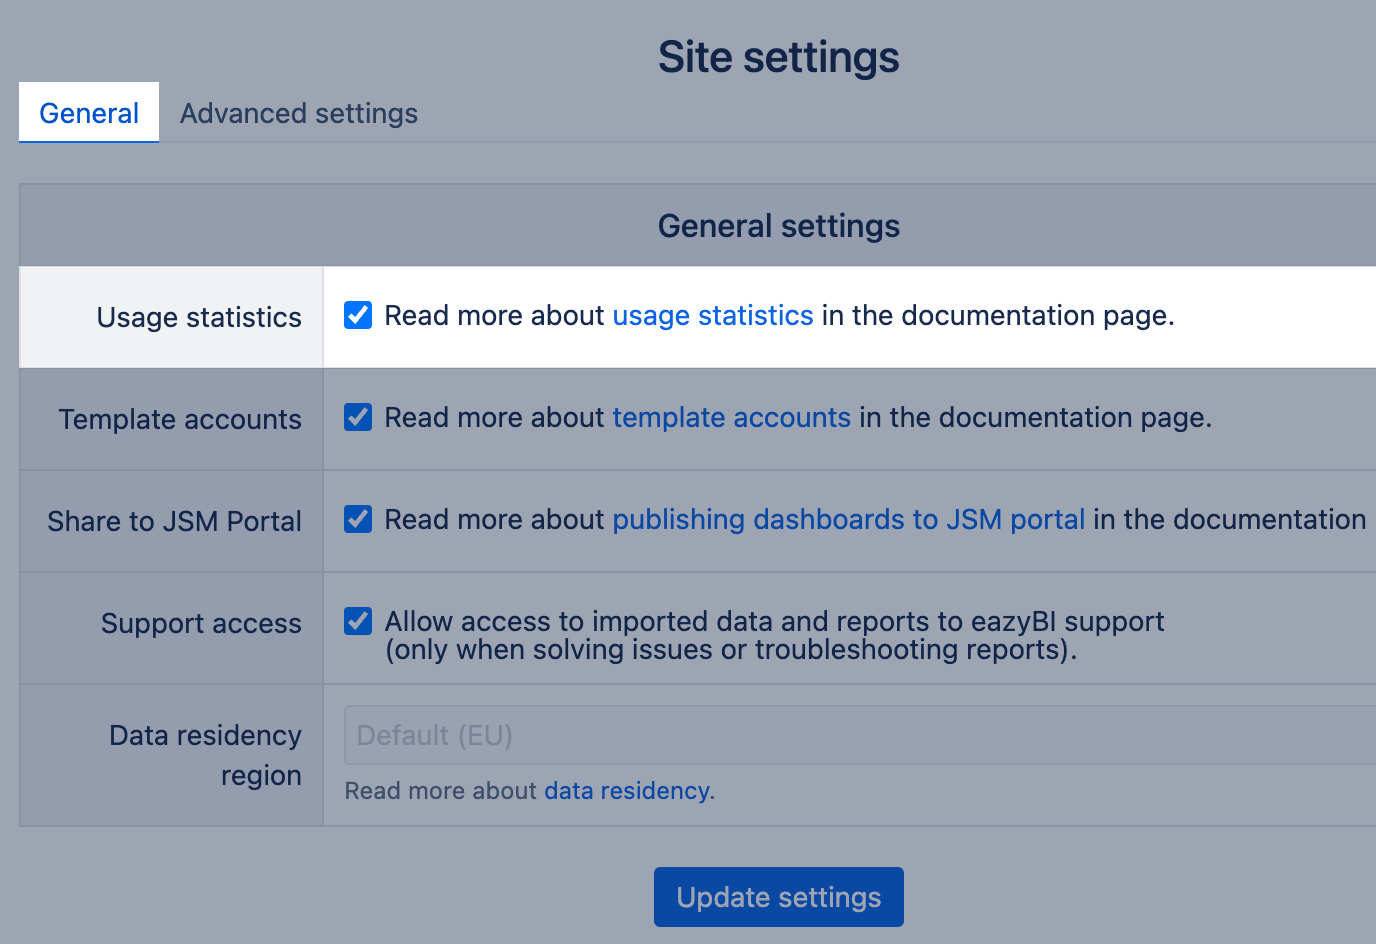Enable the Usage statistics checkbox
The height and width of the screenshot is (944, 1376).
click(x=357, y=315)
